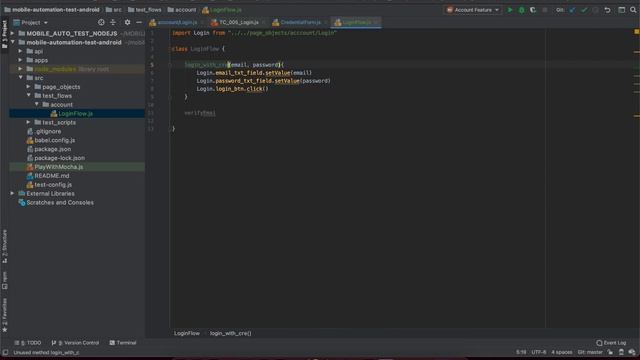
Task: Open the Account Feature run configuration dropdown
Action: [x=473, y=10]
